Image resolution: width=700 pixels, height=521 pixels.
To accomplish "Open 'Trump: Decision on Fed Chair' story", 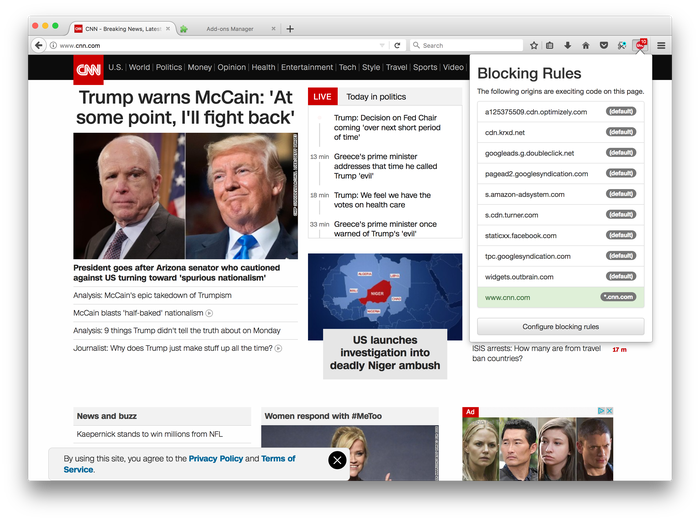I will 387,127.
